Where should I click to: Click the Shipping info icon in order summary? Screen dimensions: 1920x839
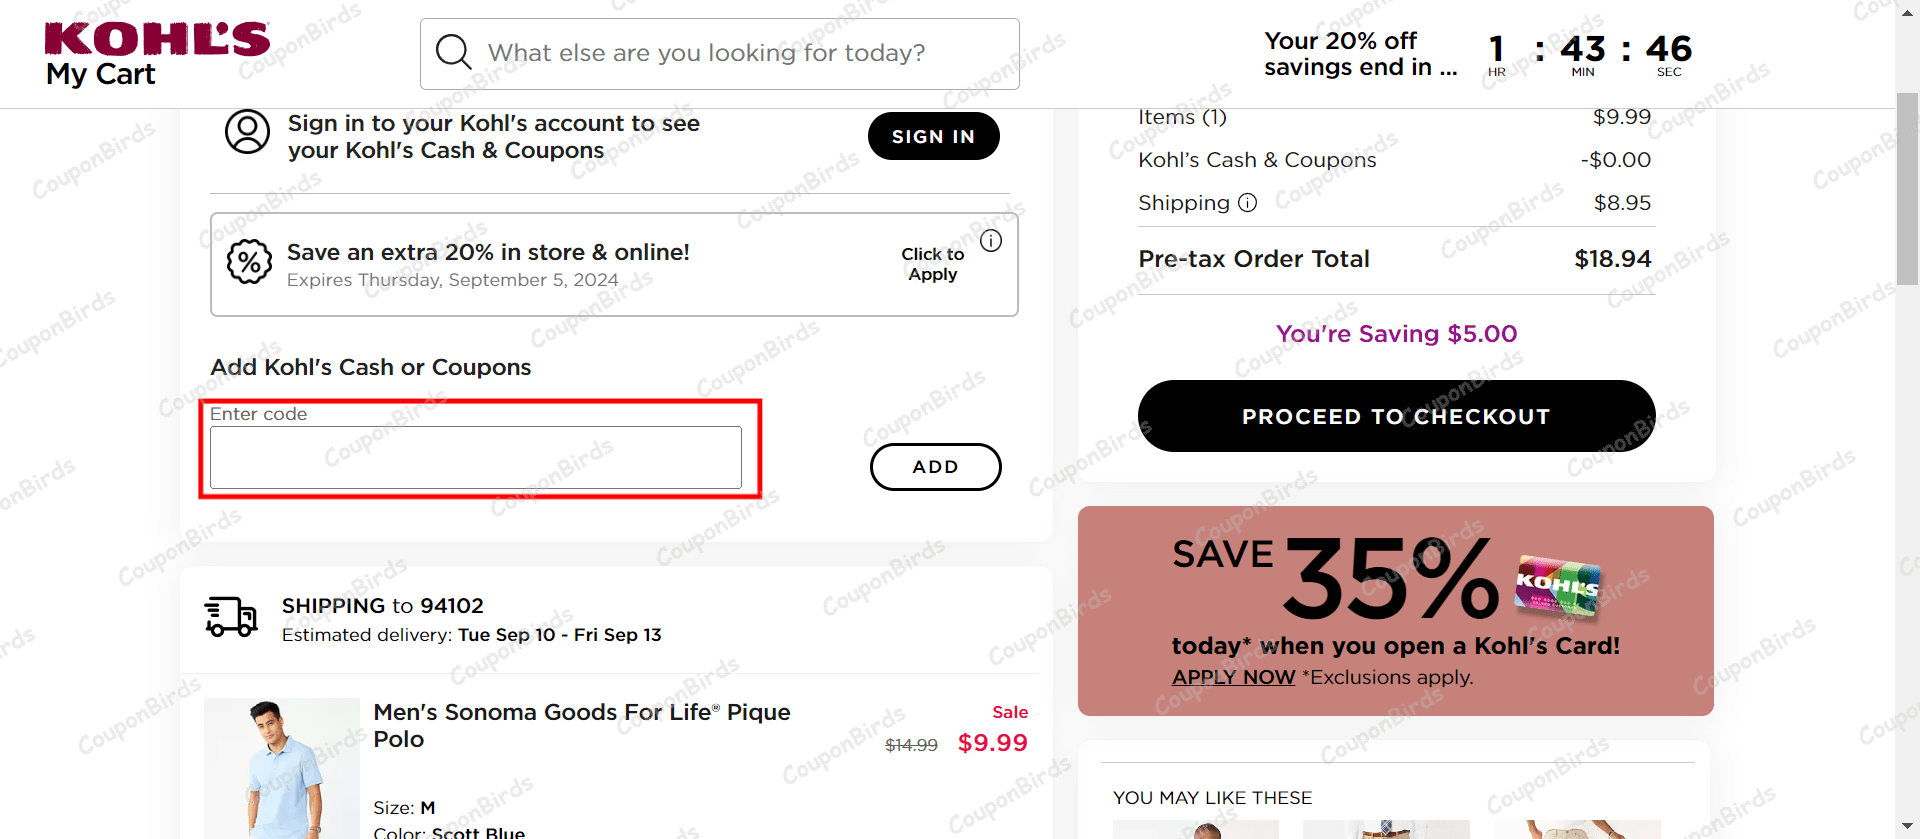pos(1247,203)
